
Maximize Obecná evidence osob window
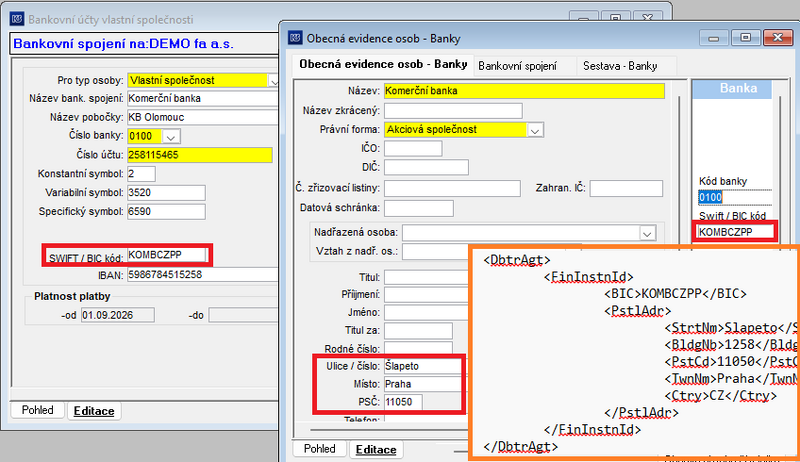click(x=745, y=38)
